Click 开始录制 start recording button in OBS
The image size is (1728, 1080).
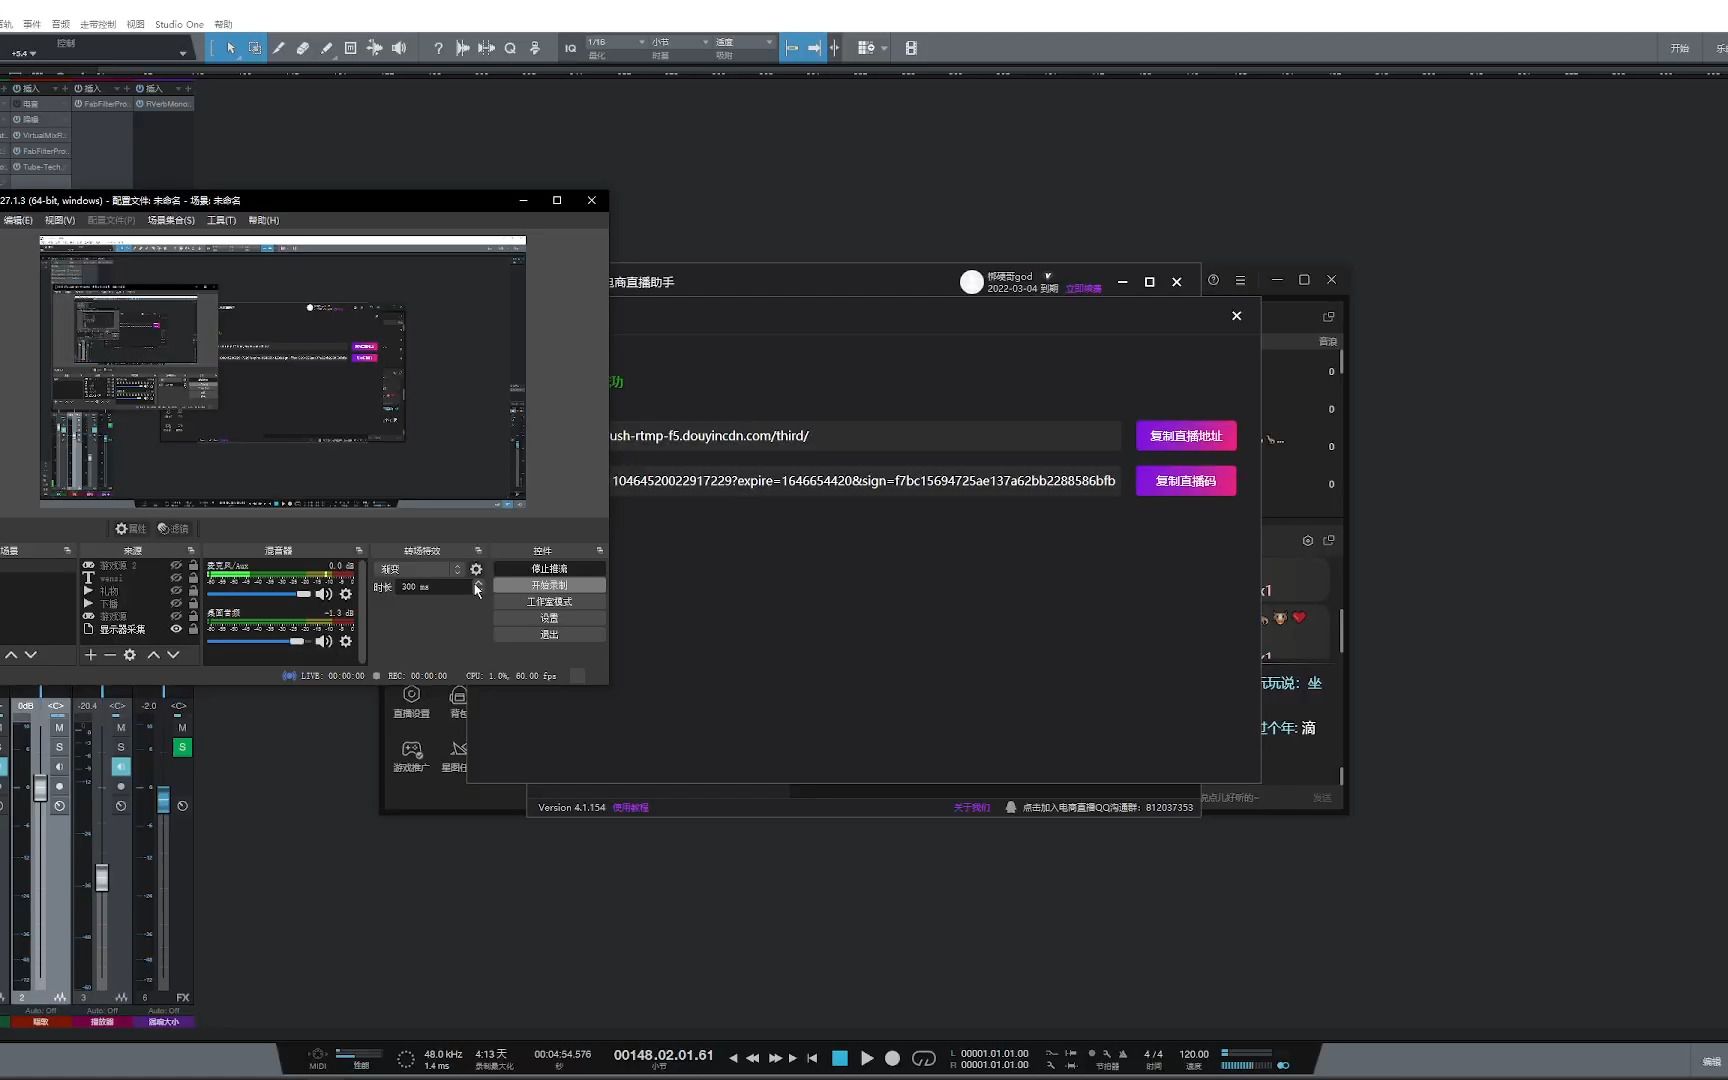click(549, 585)
